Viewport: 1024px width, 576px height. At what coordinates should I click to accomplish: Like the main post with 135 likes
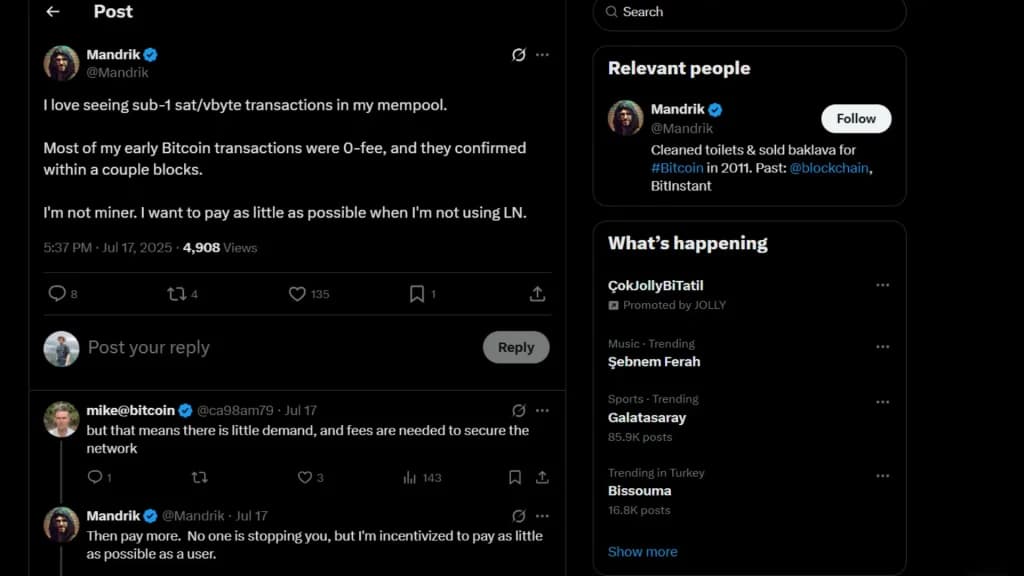[x=297, y=294]
